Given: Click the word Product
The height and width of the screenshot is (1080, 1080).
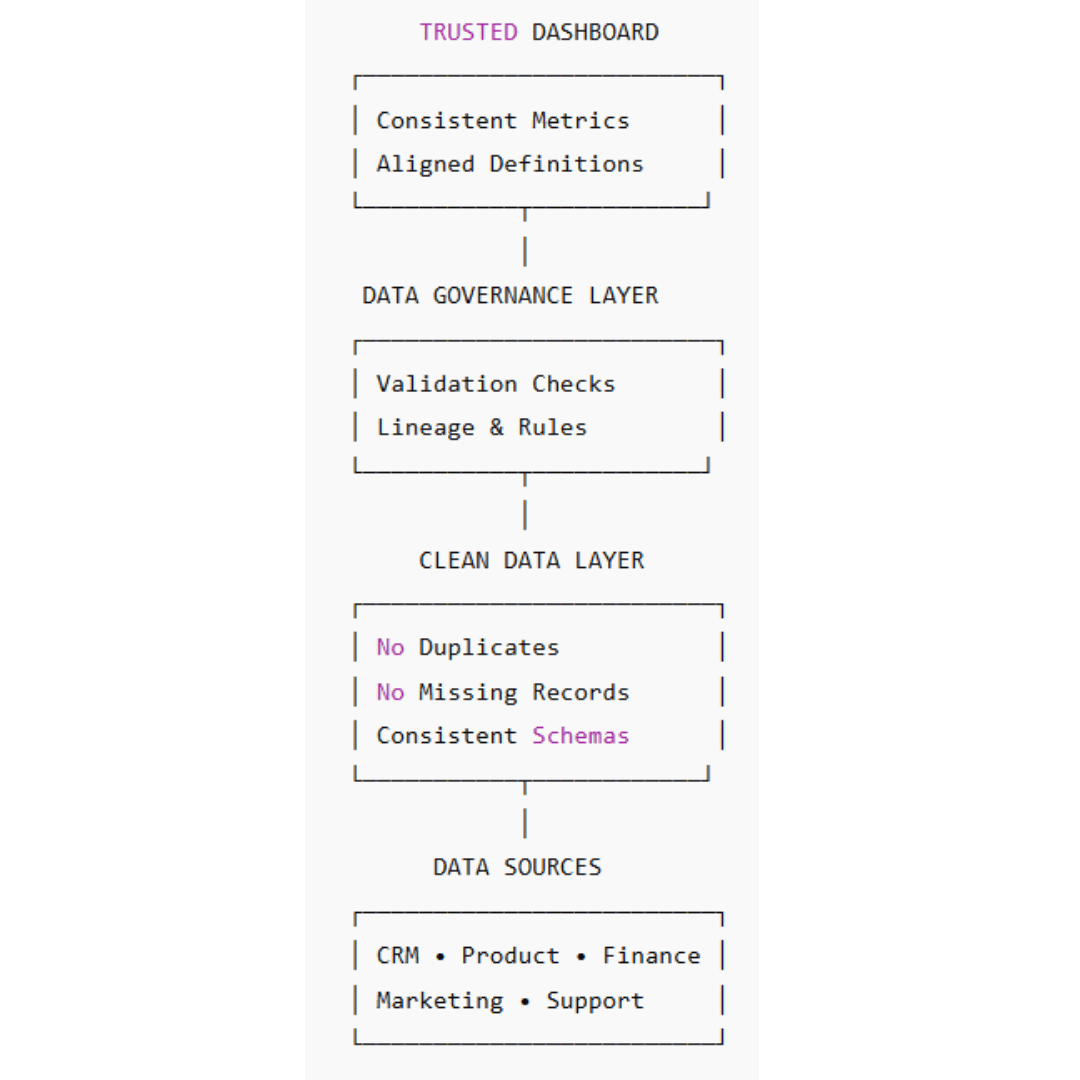Looking at the screenshot, I should [510, 956].
